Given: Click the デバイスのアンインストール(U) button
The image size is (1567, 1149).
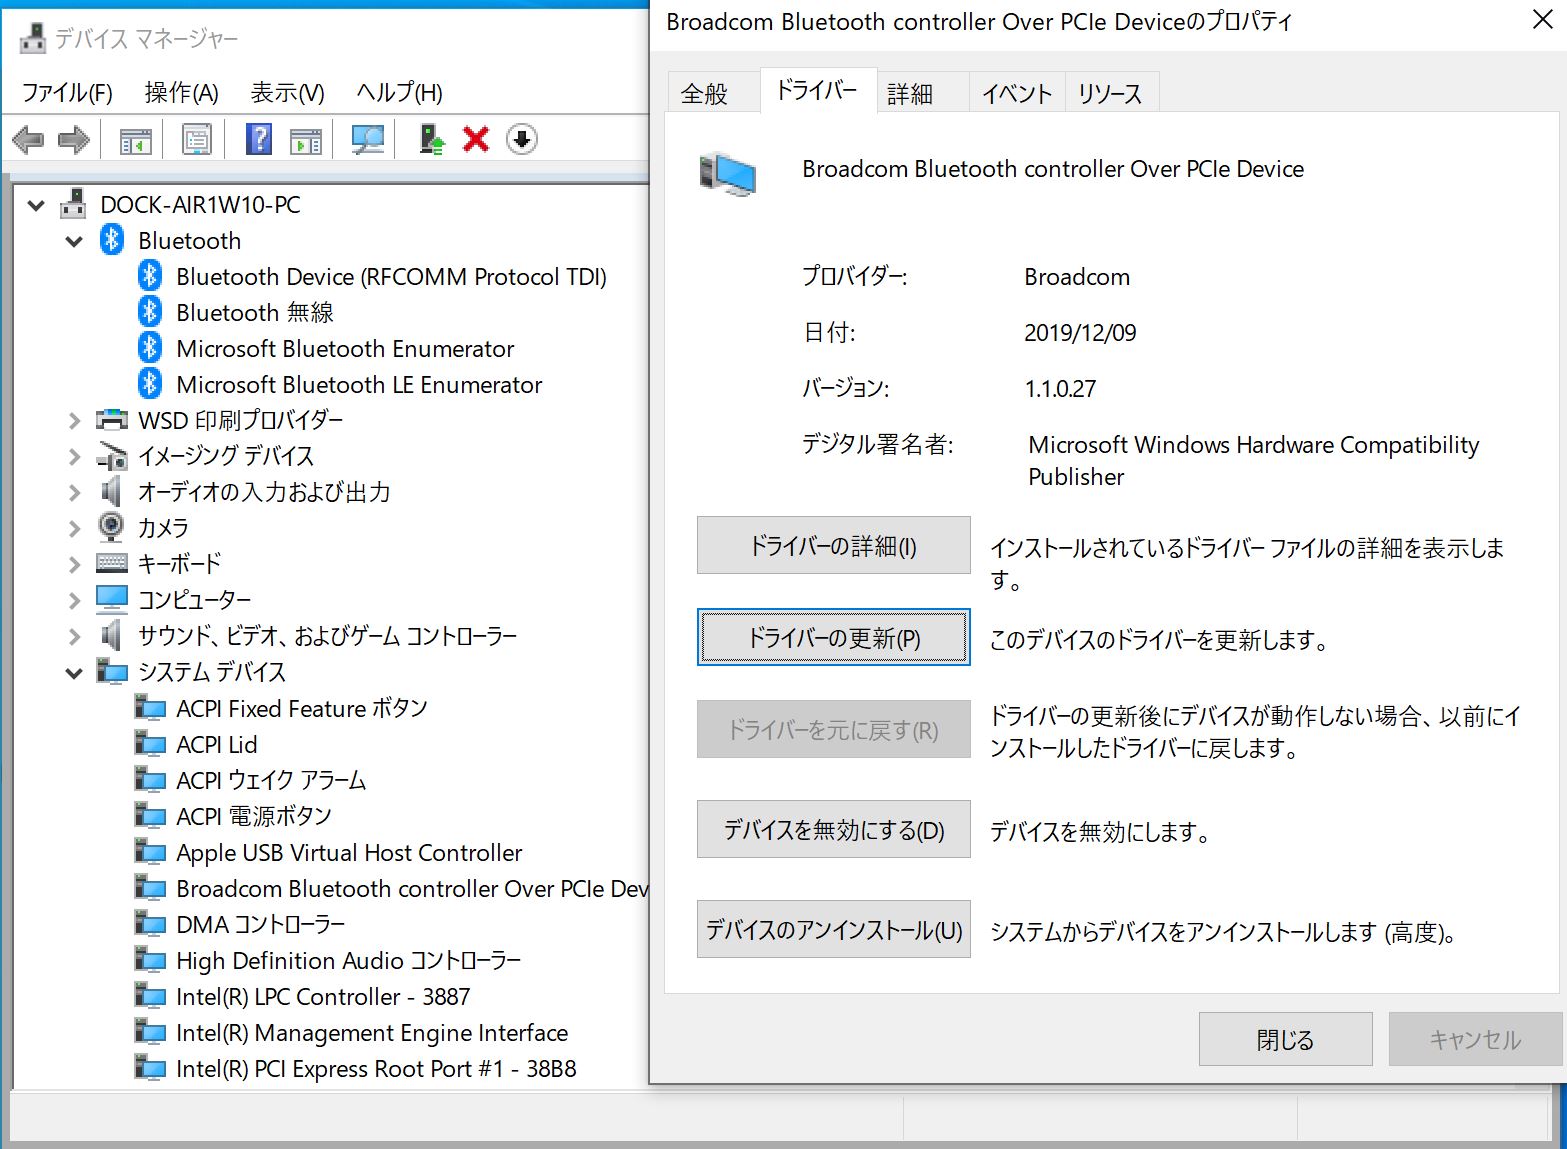Looking at the screenshot, I should (834, 930).
